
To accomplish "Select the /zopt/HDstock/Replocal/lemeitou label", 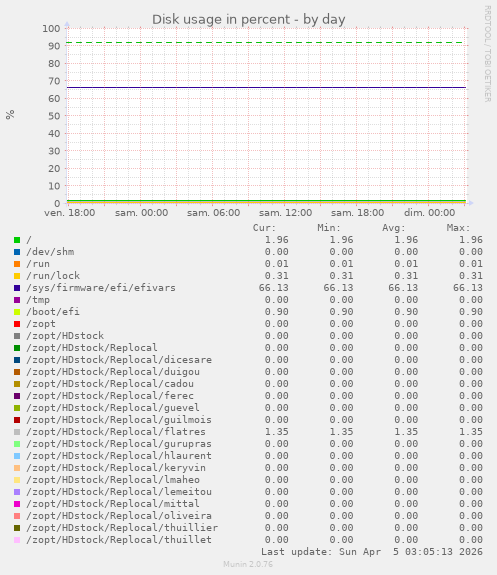I will pos(119,492).
